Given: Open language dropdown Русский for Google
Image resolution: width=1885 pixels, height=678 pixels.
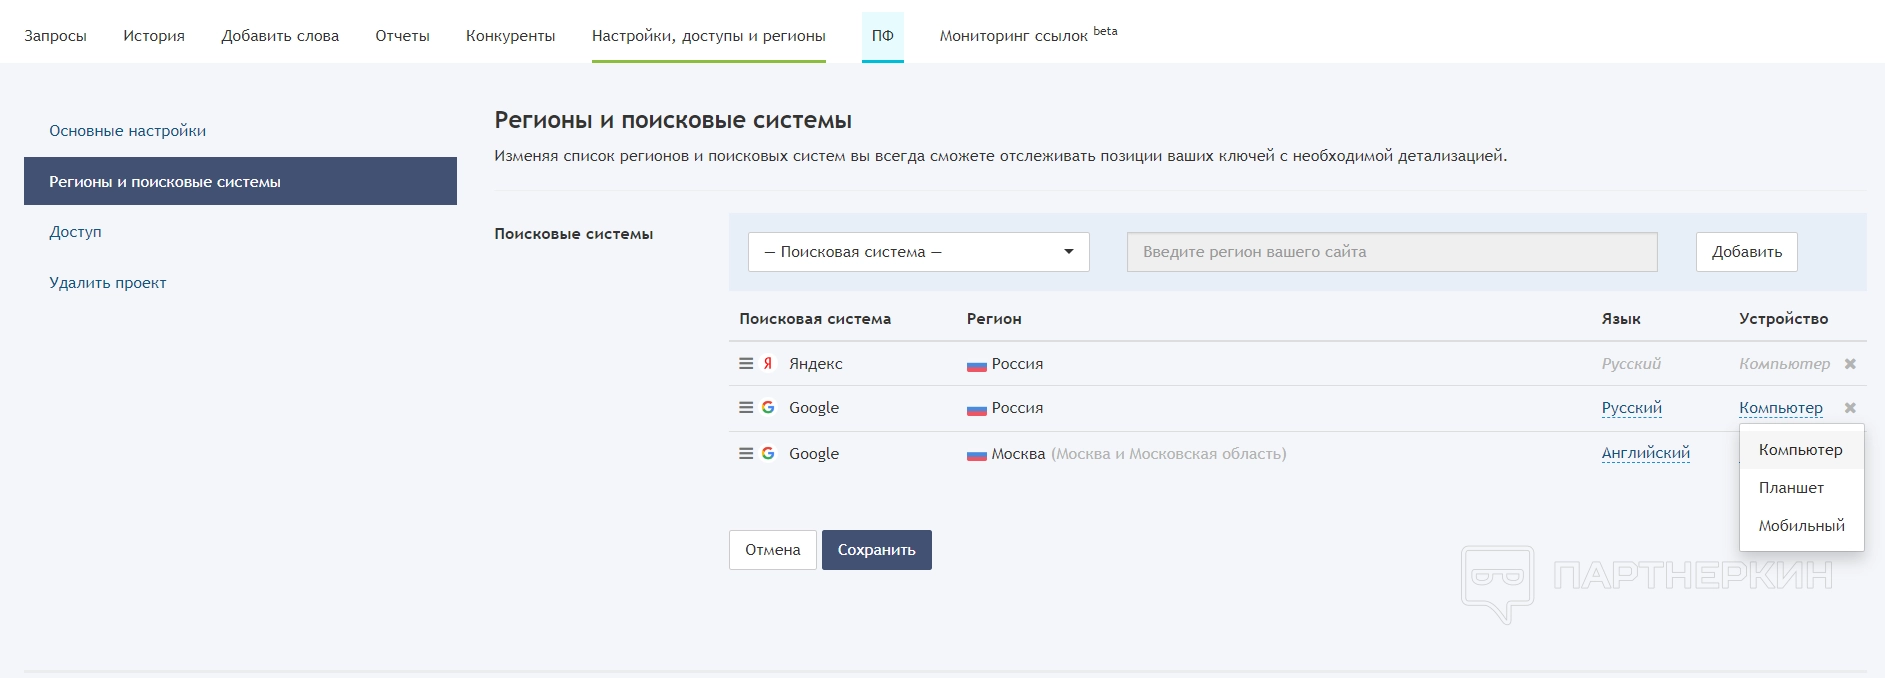Looking at the screenshot, I should [1631, 408].
